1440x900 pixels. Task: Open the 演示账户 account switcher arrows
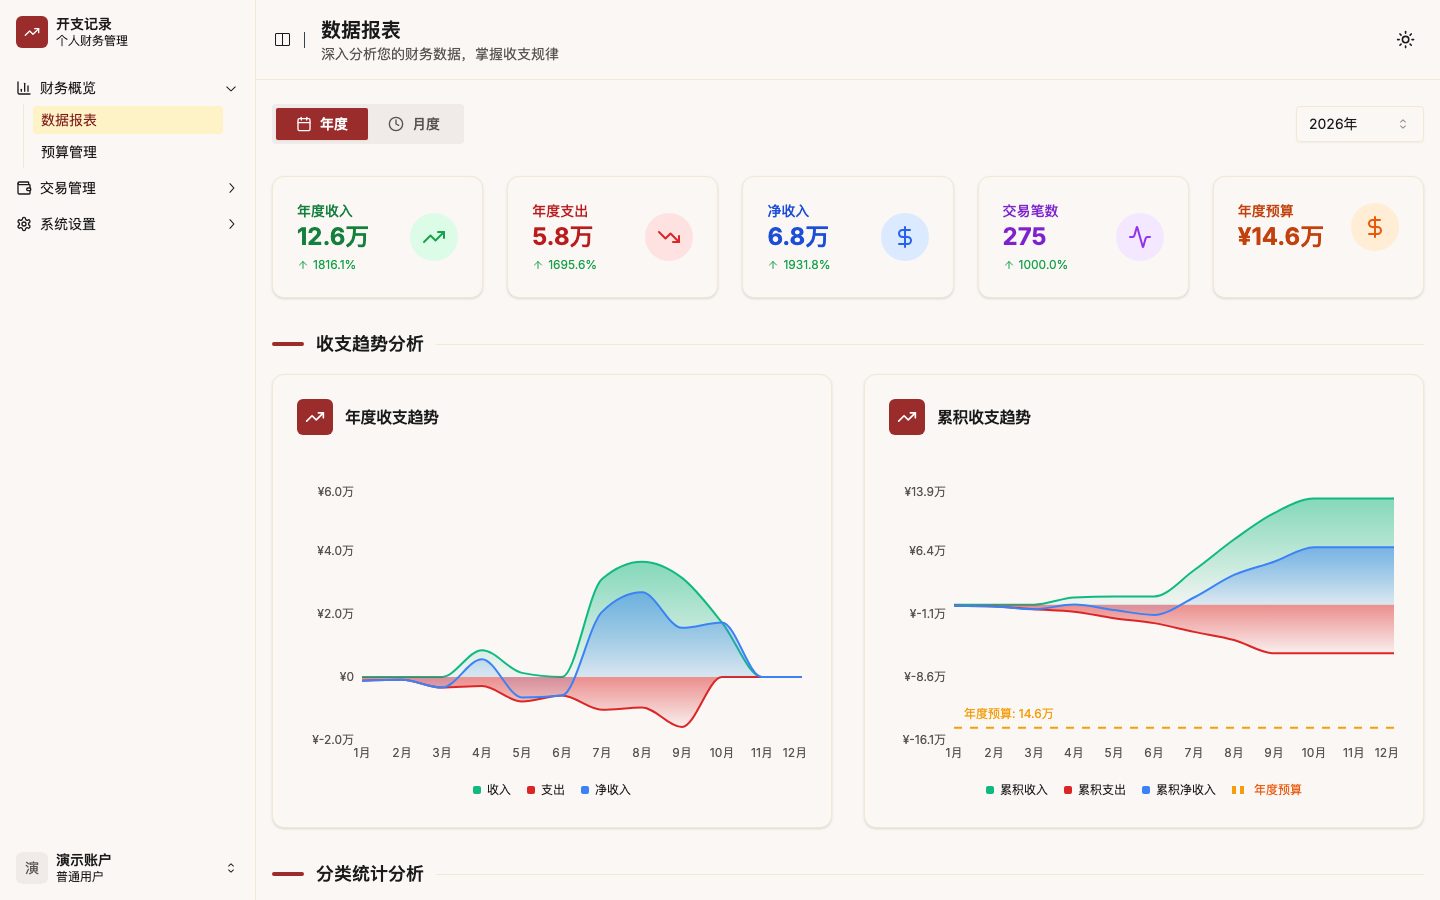(x=231, y=868)
